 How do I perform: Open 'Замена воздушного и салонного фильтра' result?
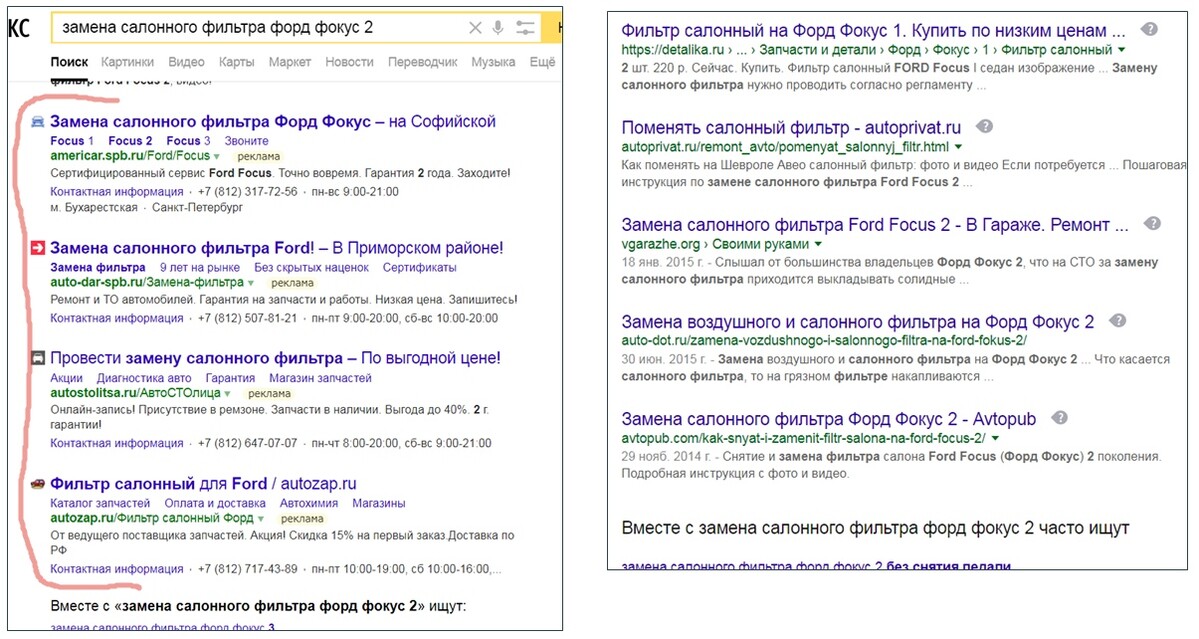pyautogui.click(x=858, y=322)
